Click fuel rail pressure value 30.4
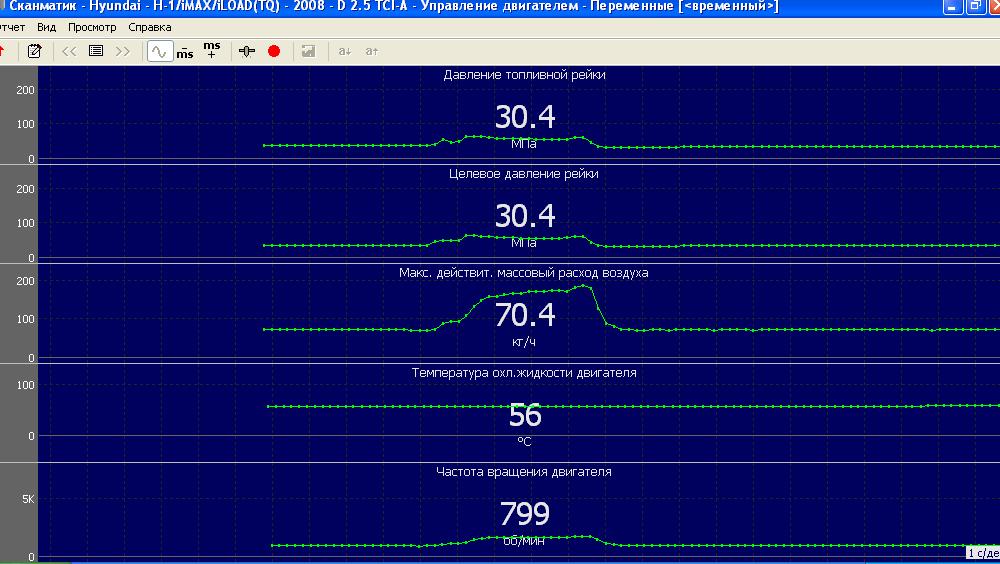1000x564 pixels. [x=525, y=117]
